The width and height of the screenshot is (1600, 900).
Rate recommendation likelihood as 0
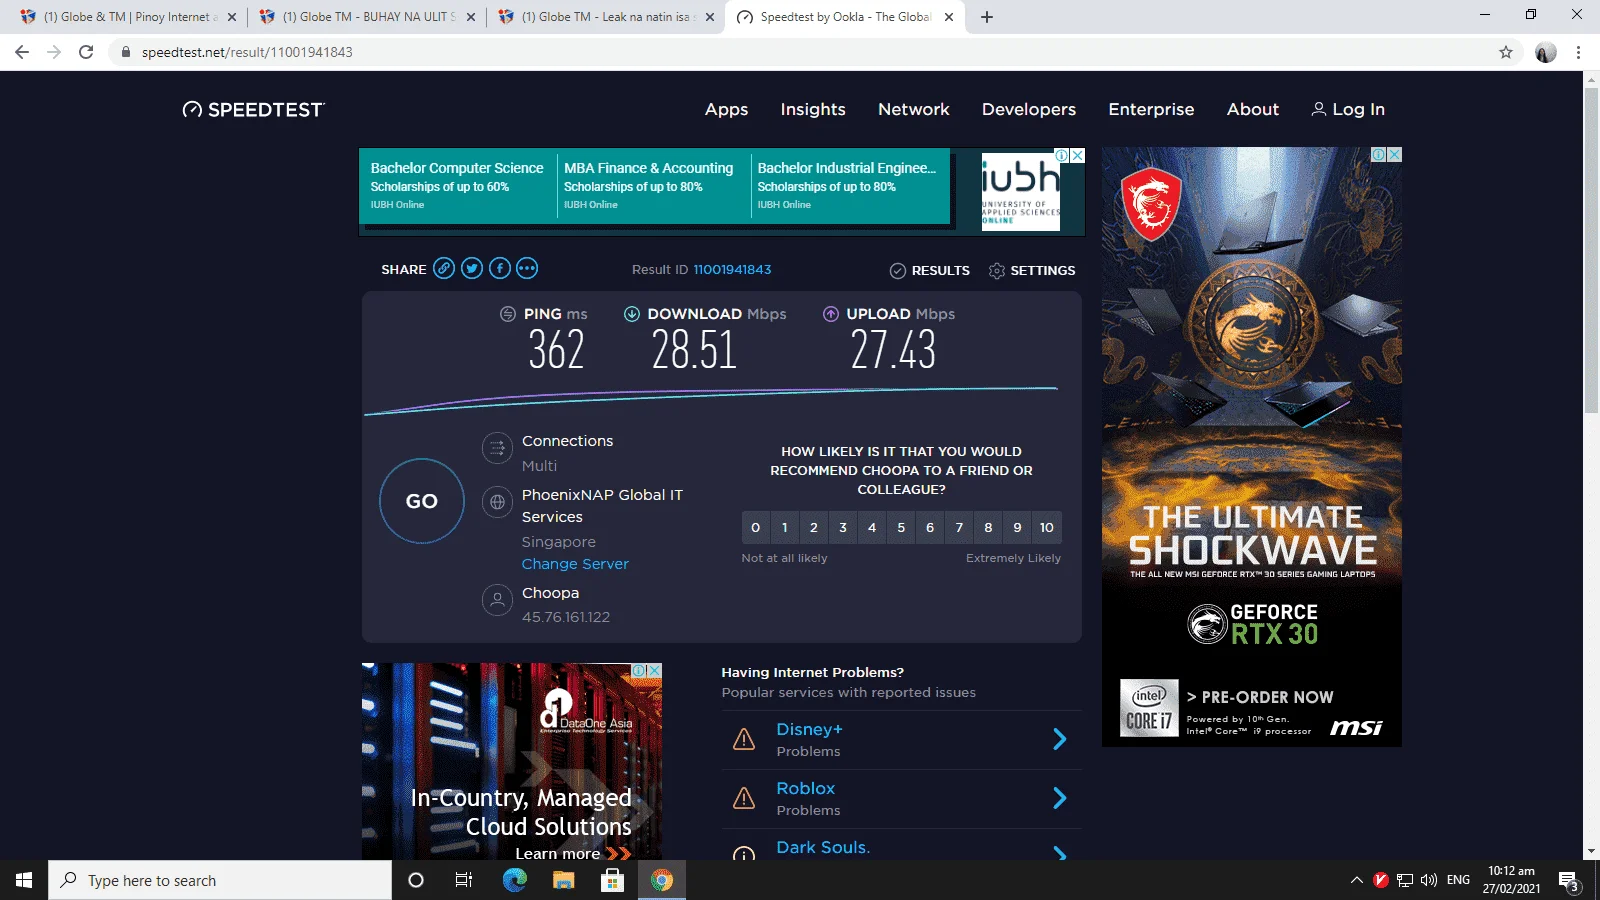click(756, 527)
